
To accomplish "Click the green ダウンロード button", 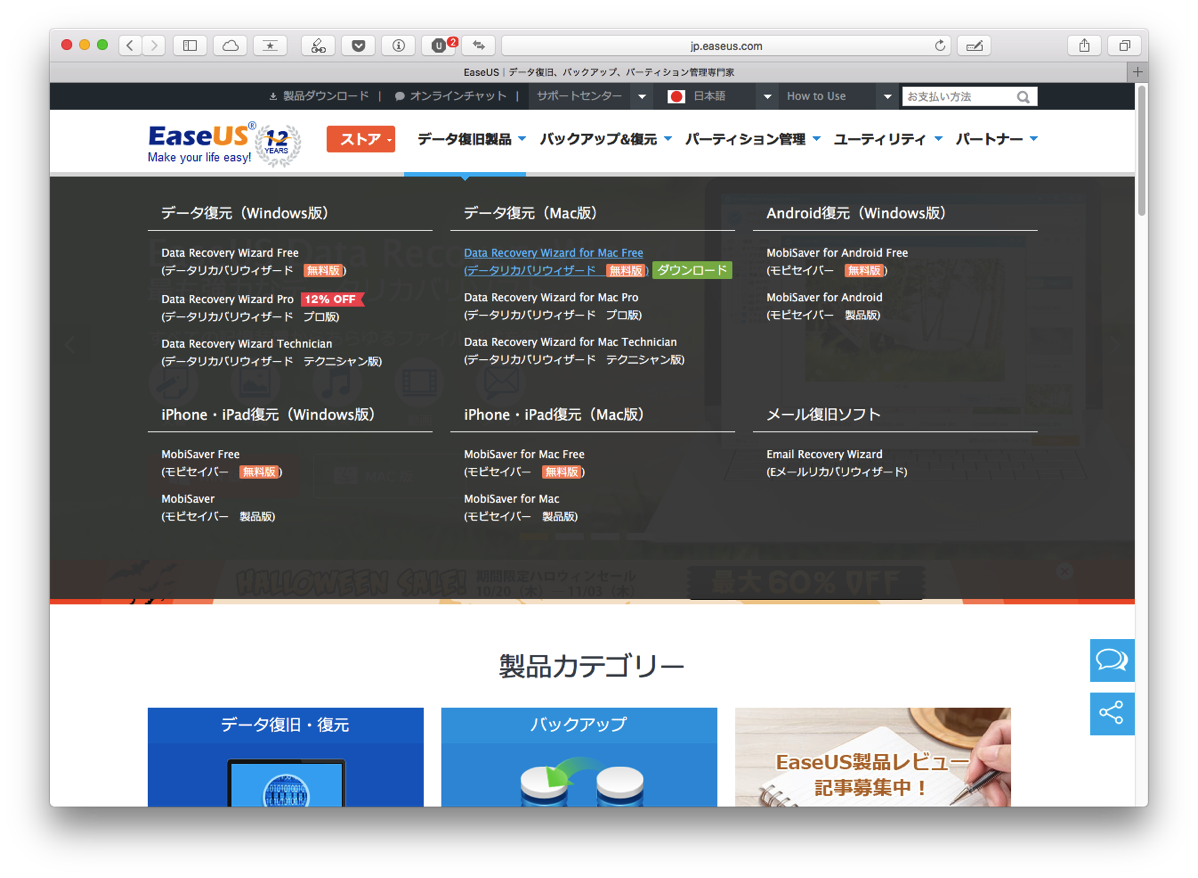I will [x=692, y=270].
